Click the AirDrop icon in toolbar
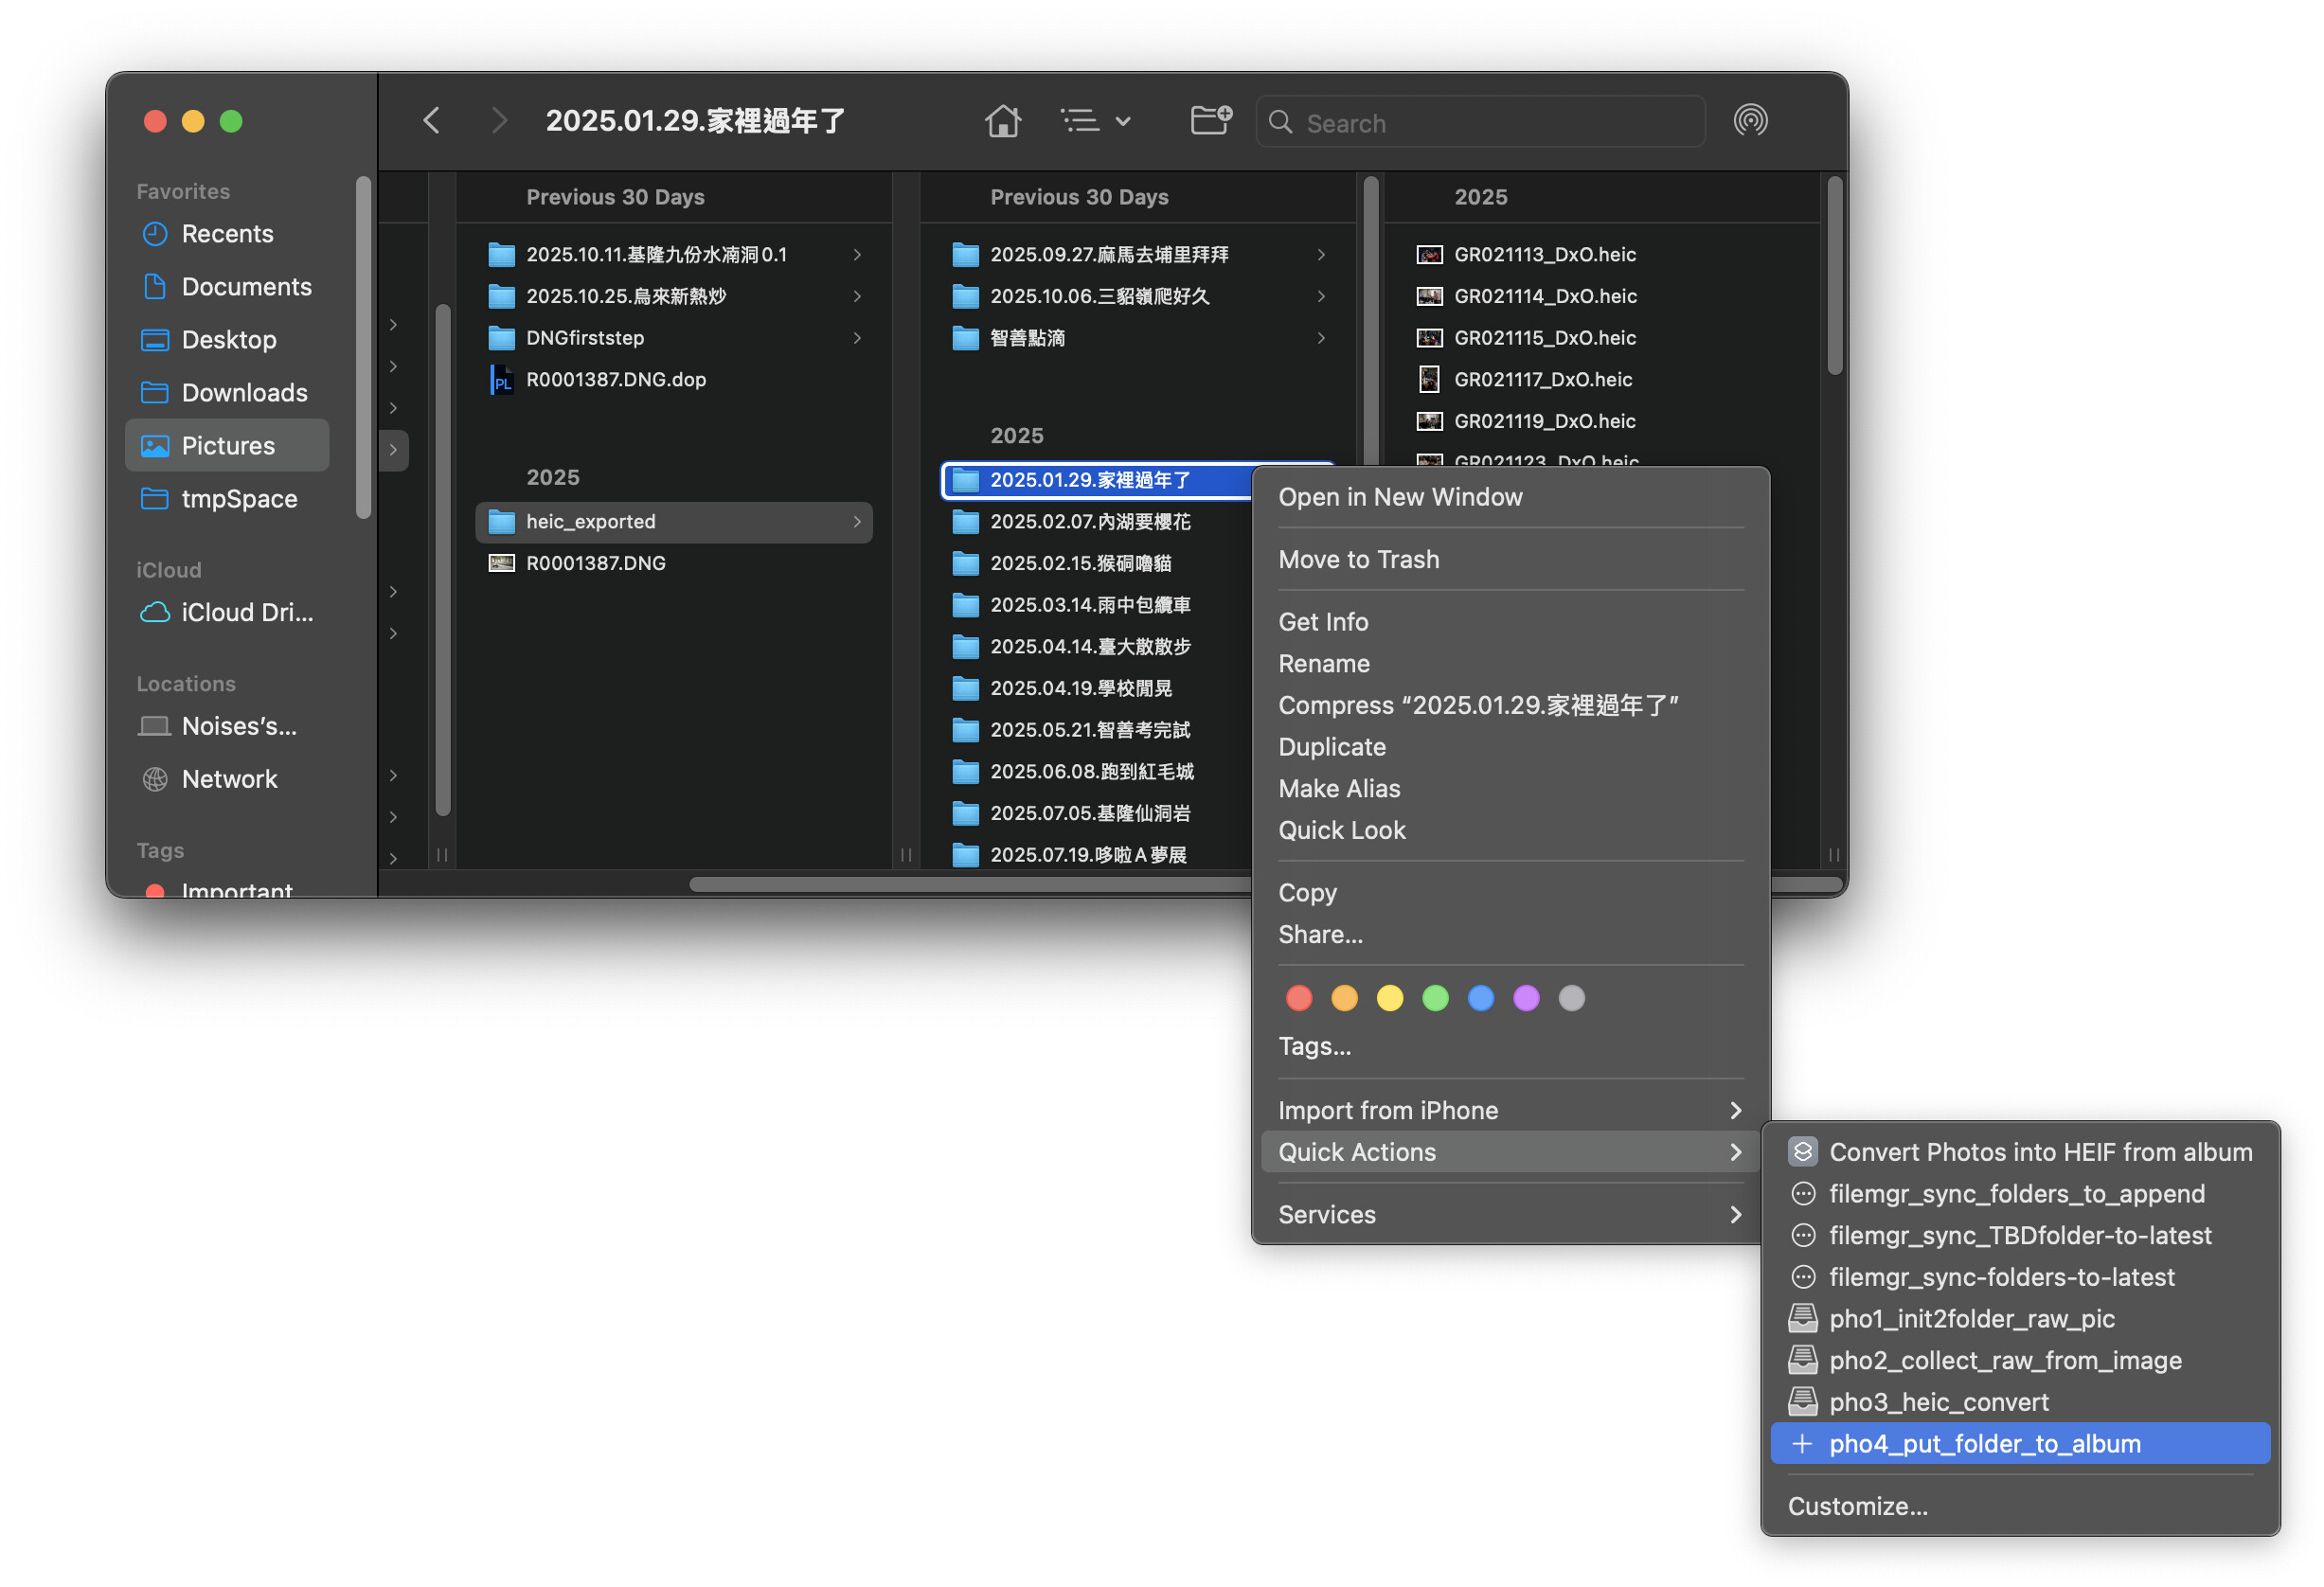This screenshot has height=1587, width=2324. pyautogui.click(x=1750, y=121)
